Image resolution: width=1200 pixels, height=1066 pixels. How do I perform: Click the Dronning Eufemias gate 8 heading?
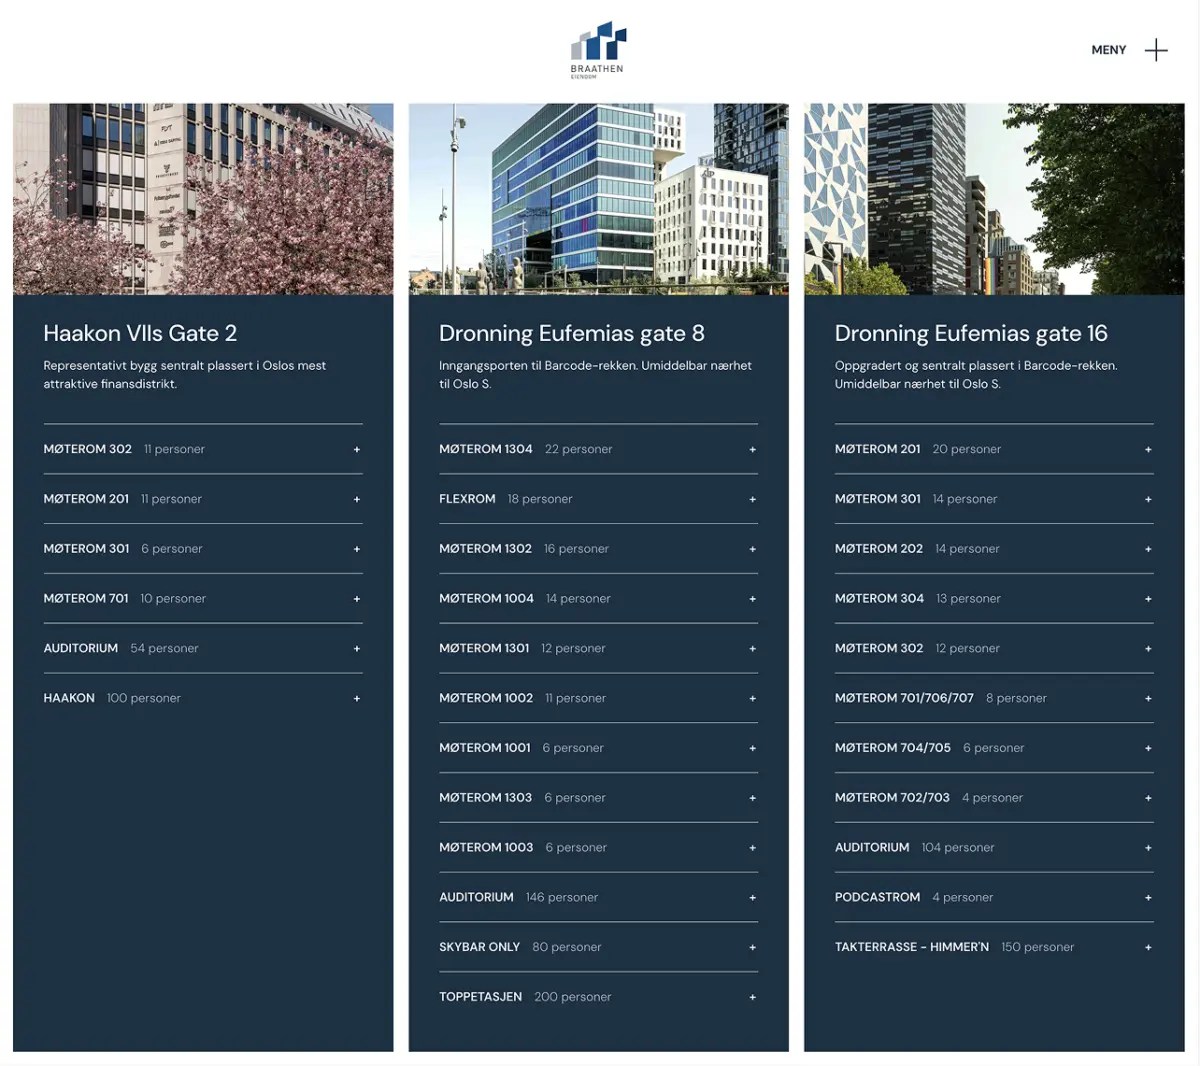point(572,333)
